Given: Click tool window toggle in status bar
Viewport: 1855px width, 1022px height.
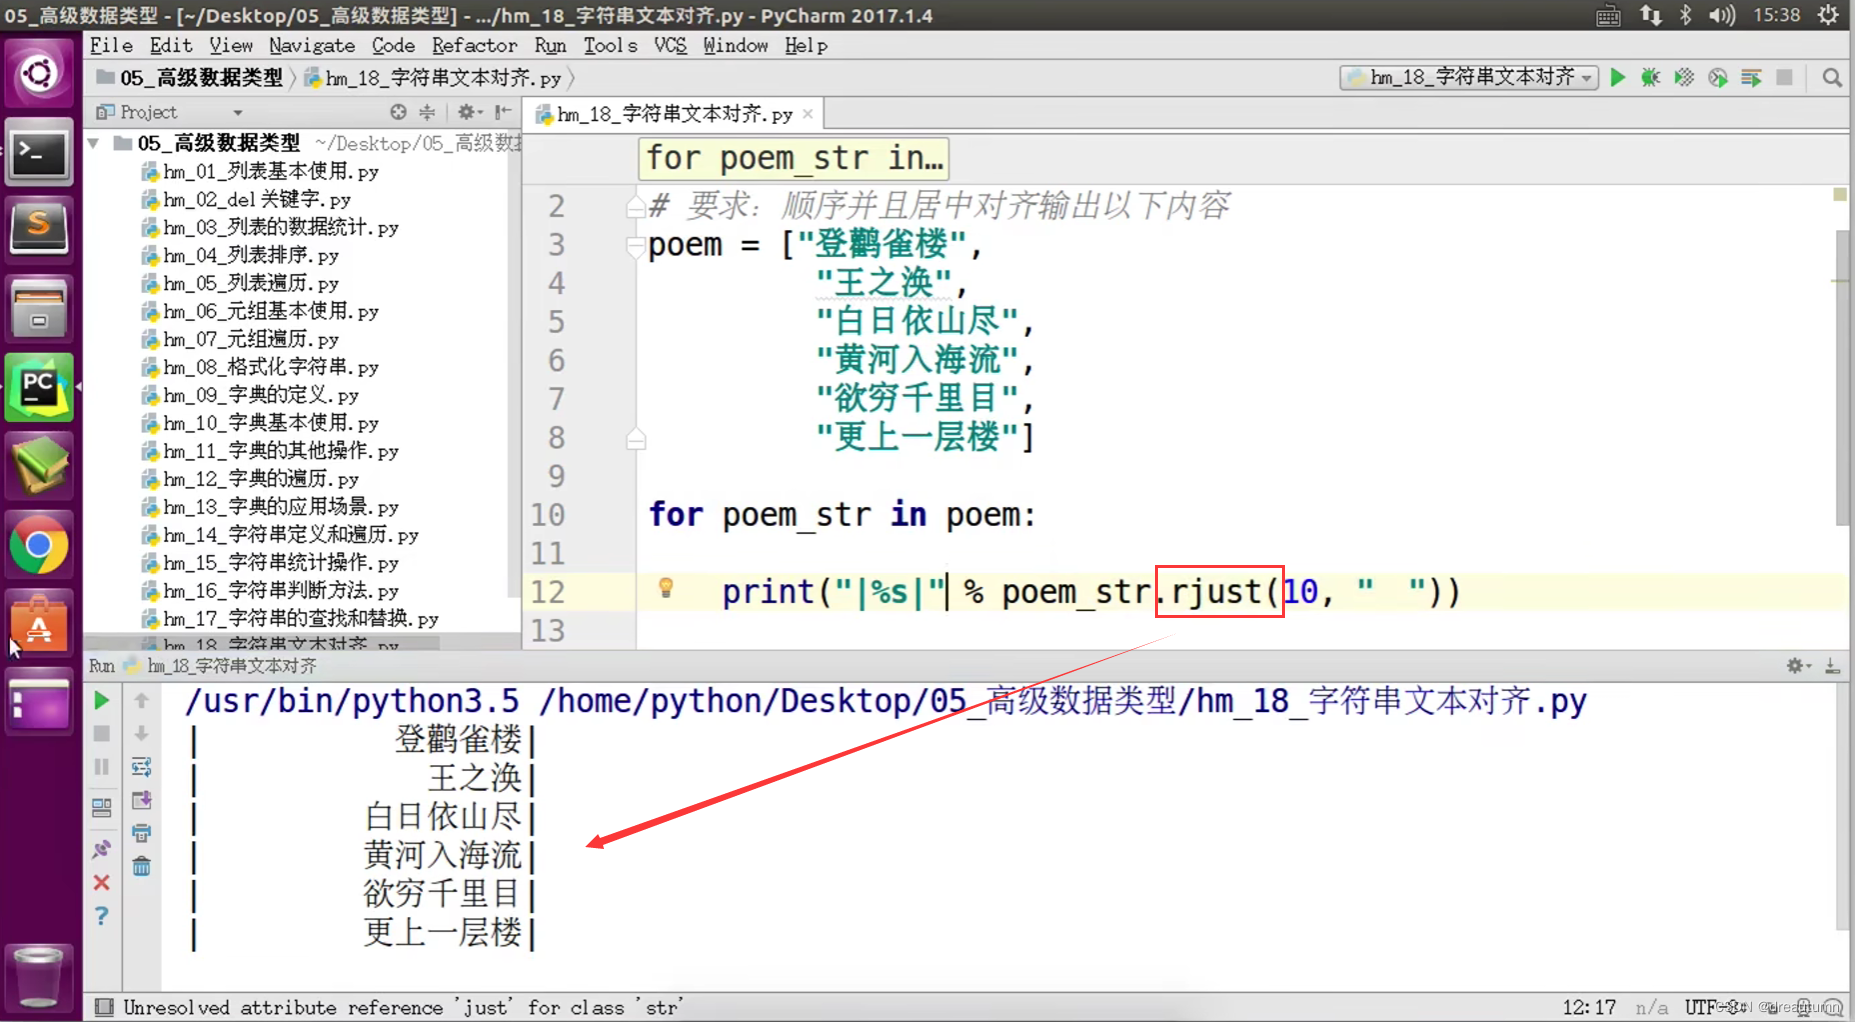Looking at the screenshot, I should click(x=103, y=1007).
